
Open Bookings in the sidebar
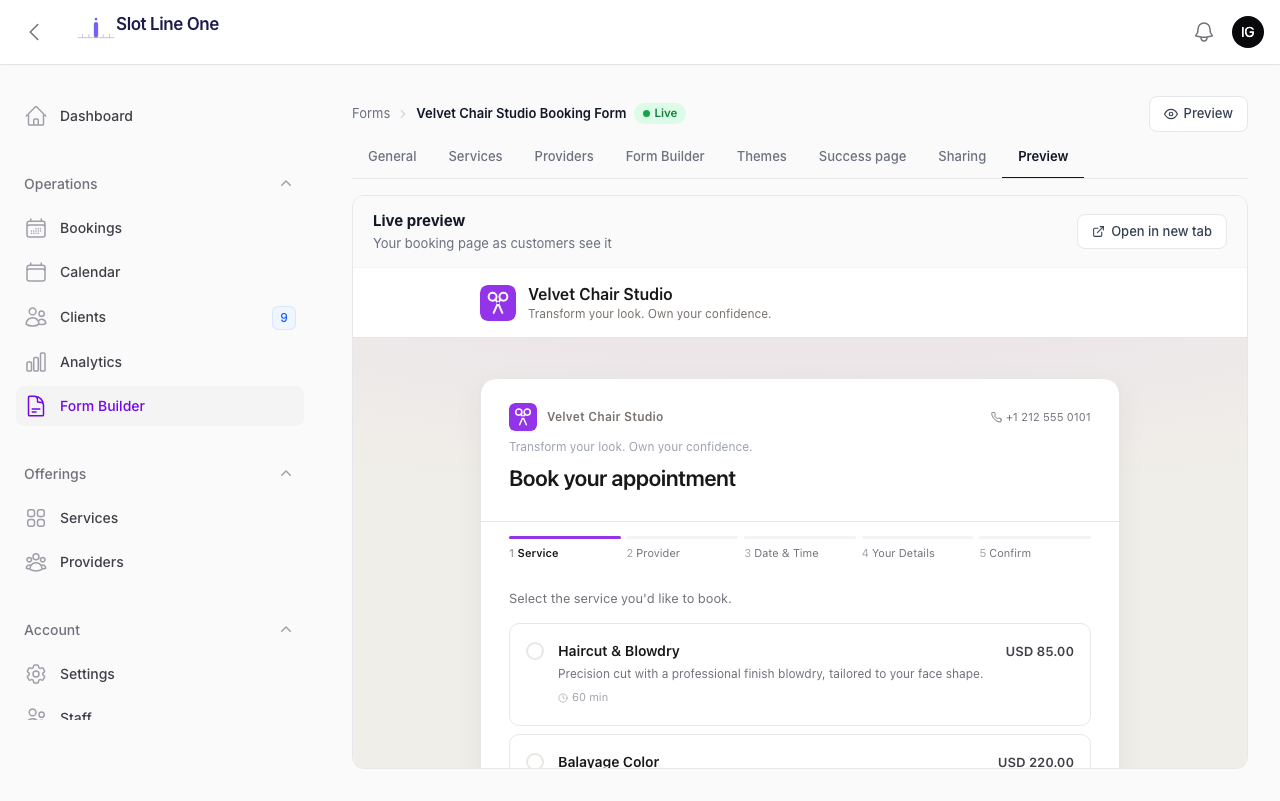pos(160,228)
